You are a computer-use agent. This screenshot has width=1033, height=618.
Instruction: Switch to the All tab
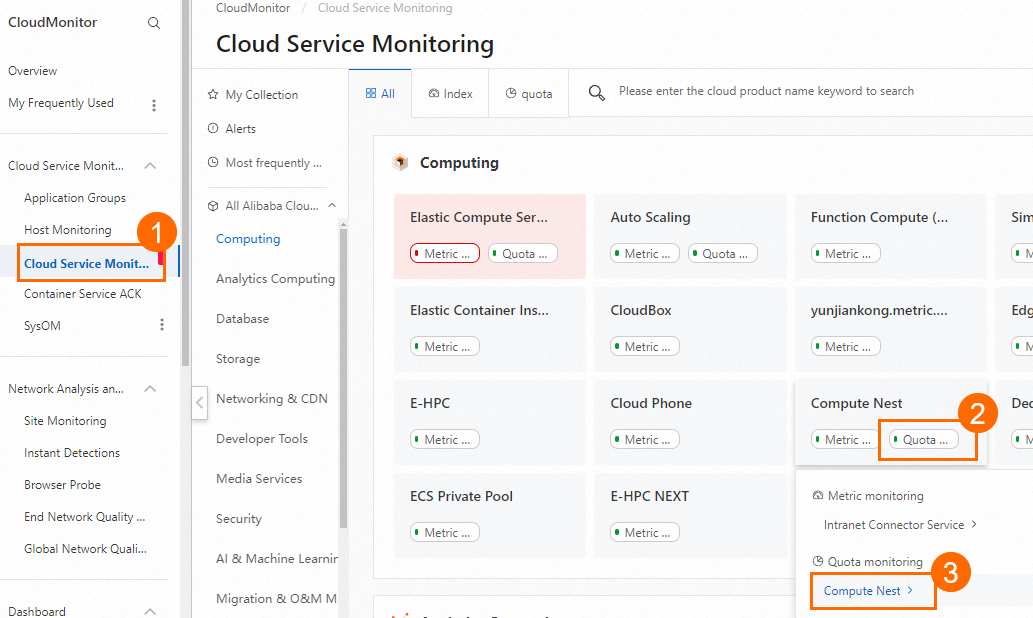point(380,94)
